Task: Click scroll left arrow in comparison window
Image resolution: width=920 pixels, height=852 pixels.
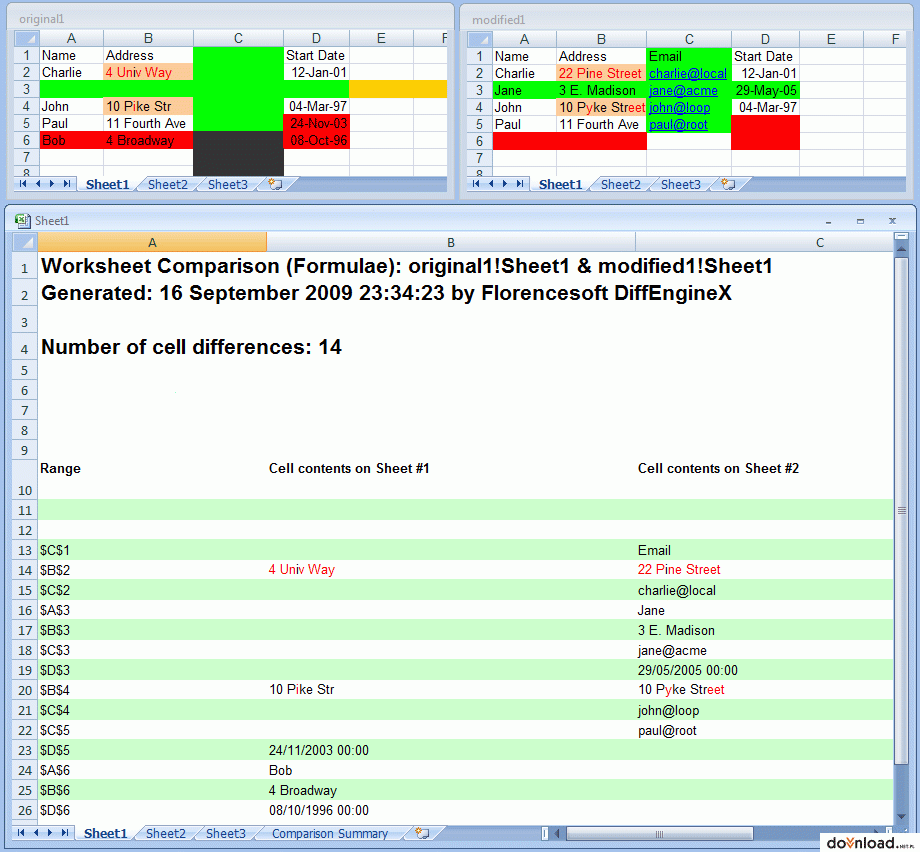Action: point(557,833)
